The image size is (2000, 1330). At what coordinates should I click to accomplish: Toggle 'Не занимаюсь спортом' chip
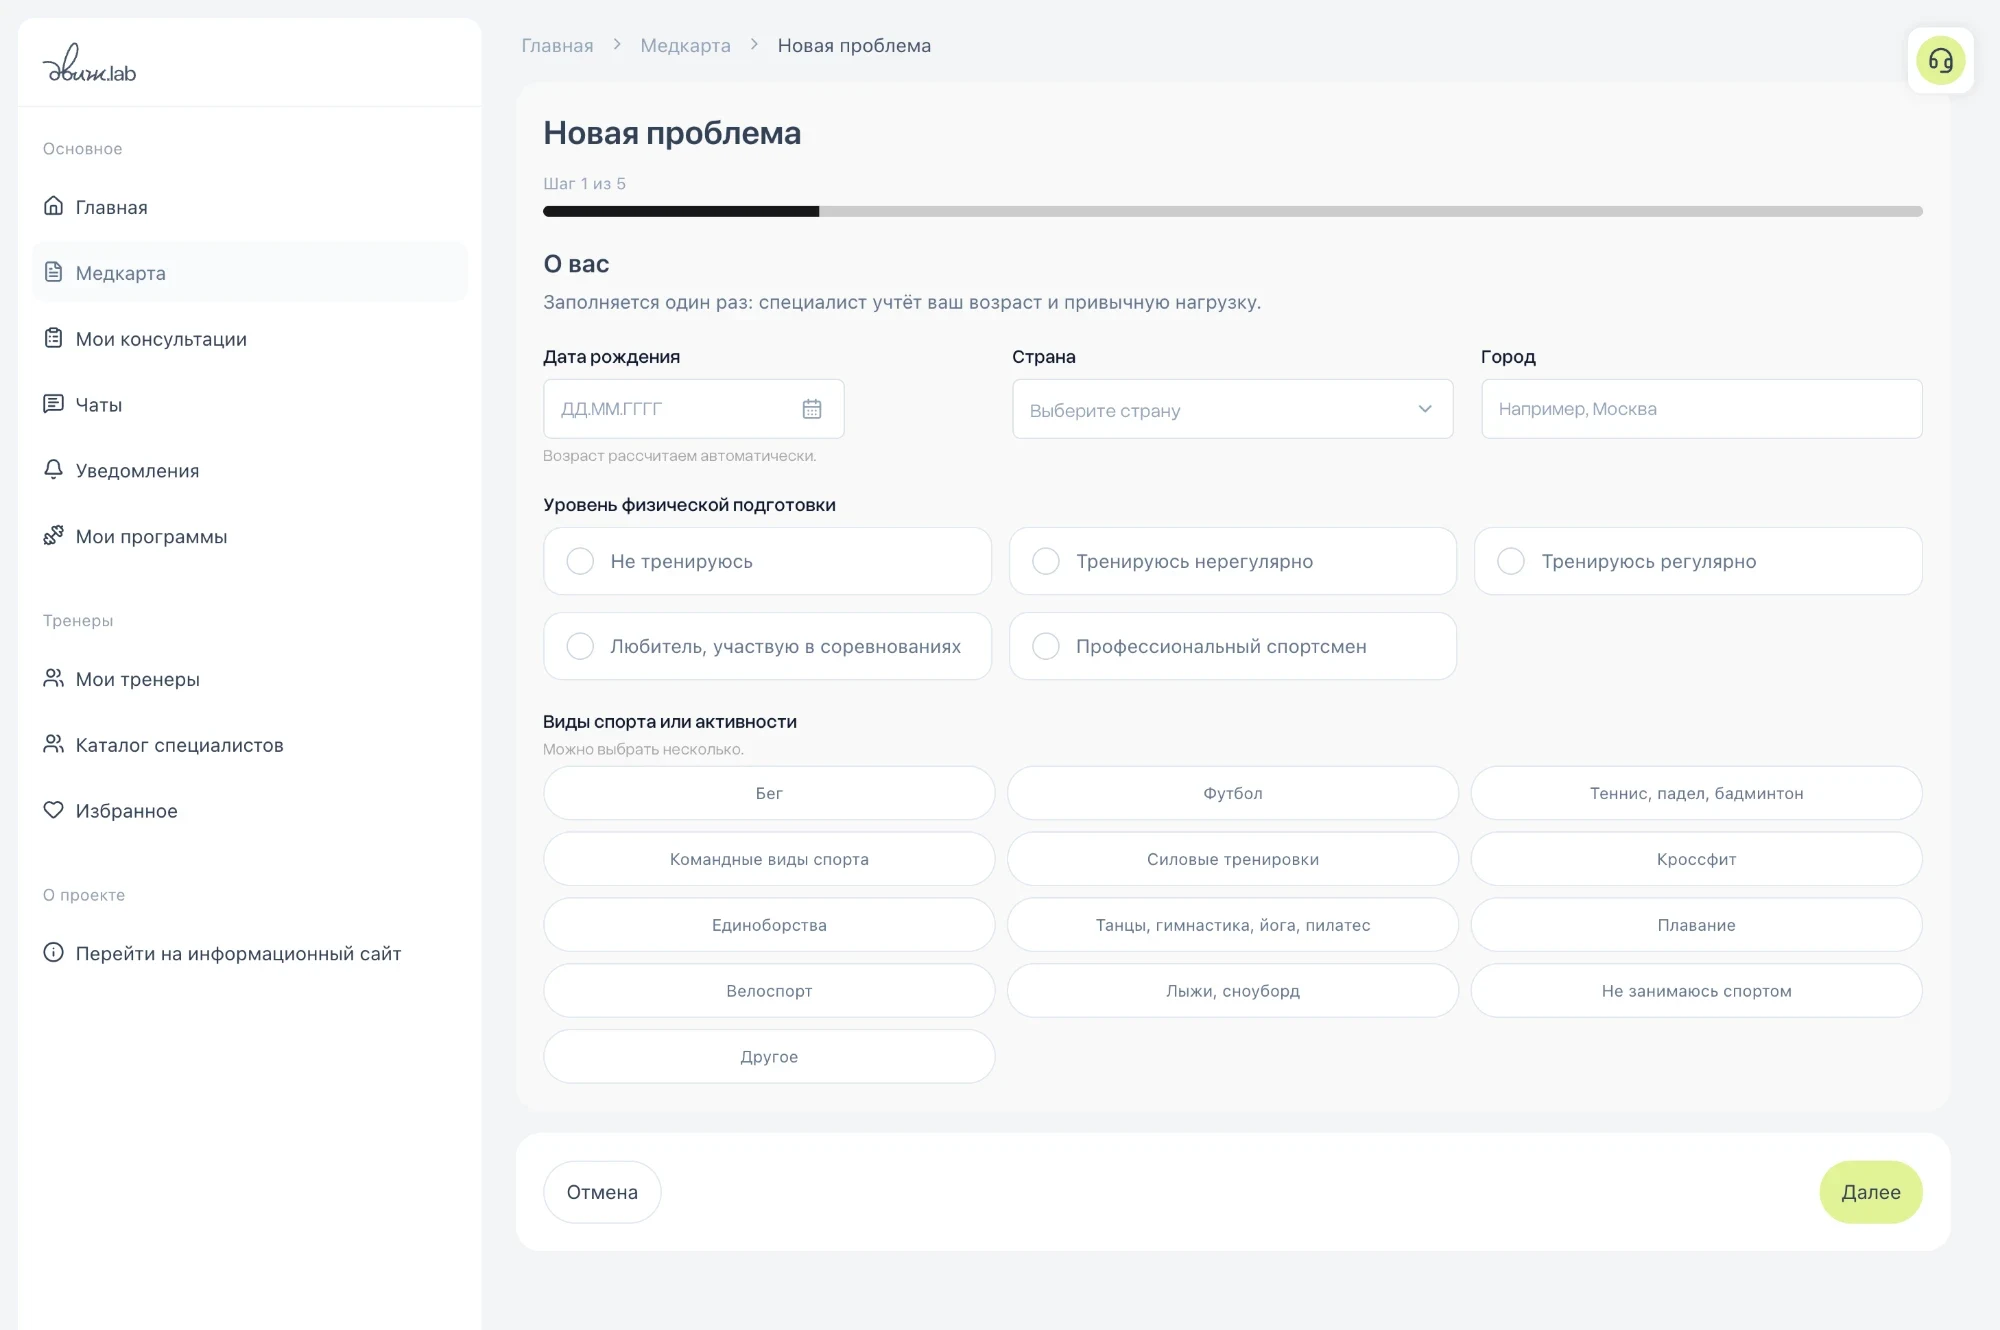[1696, 991]
